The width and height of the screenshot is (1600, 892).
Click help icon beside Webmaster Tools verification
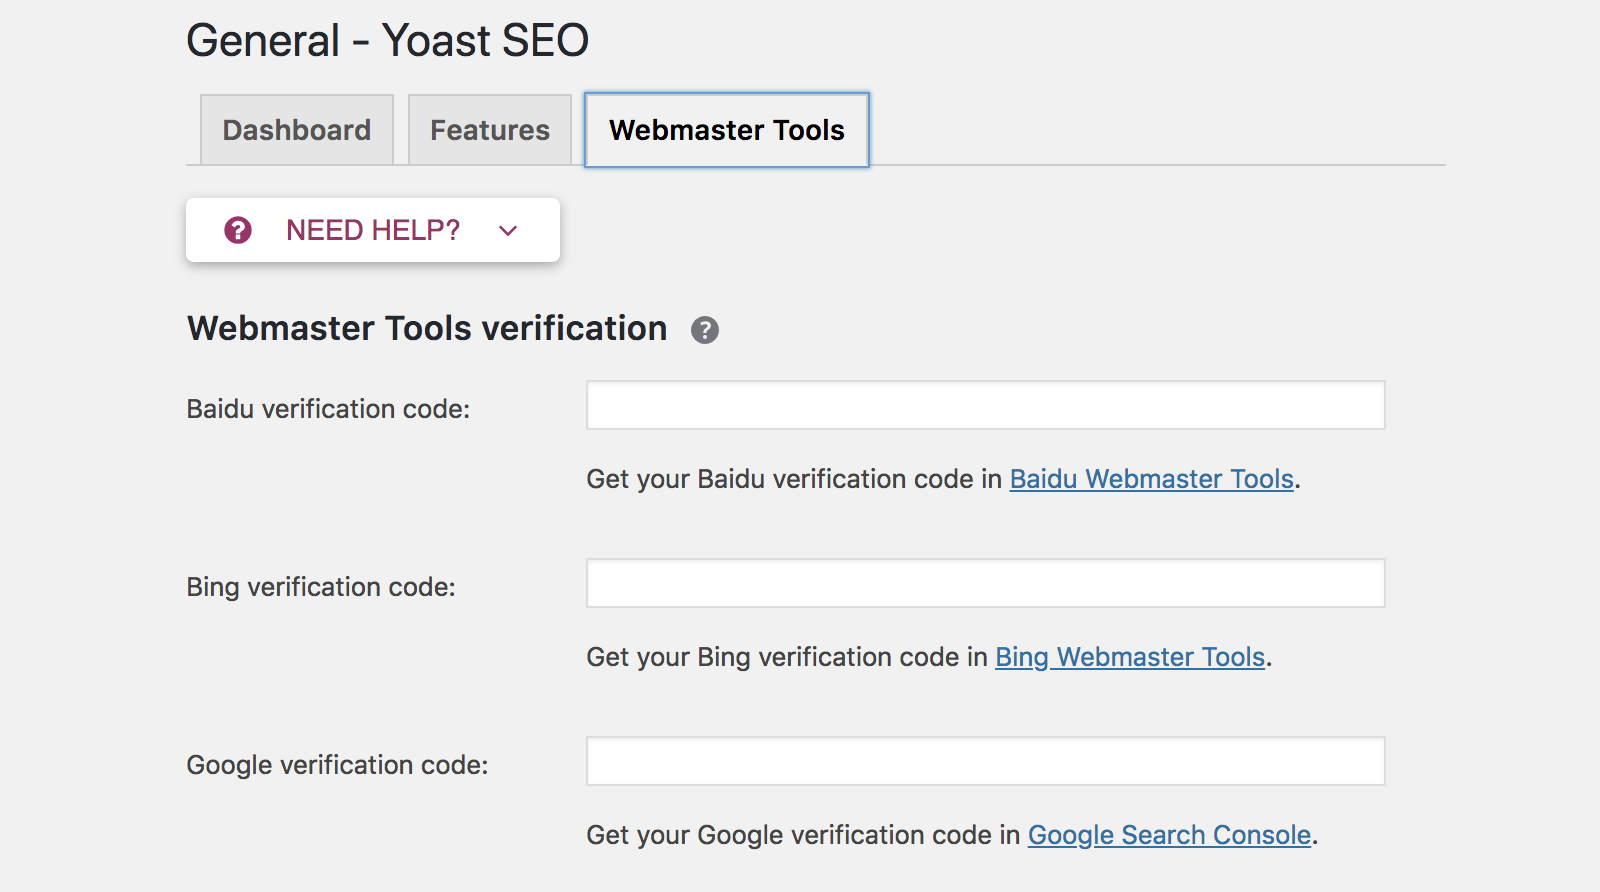pos(705,330)
